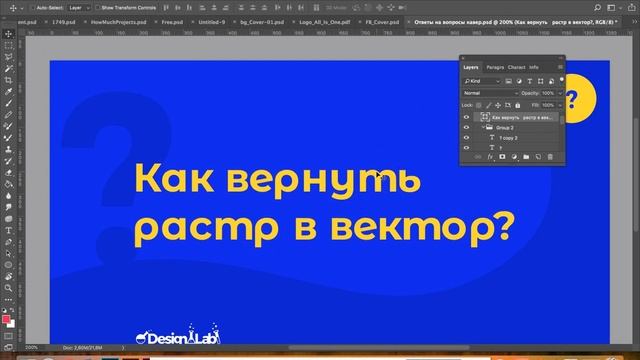Open the Layers panel menu
The height and width of the screenshot is (360, 640).
[x=560, y=67]
